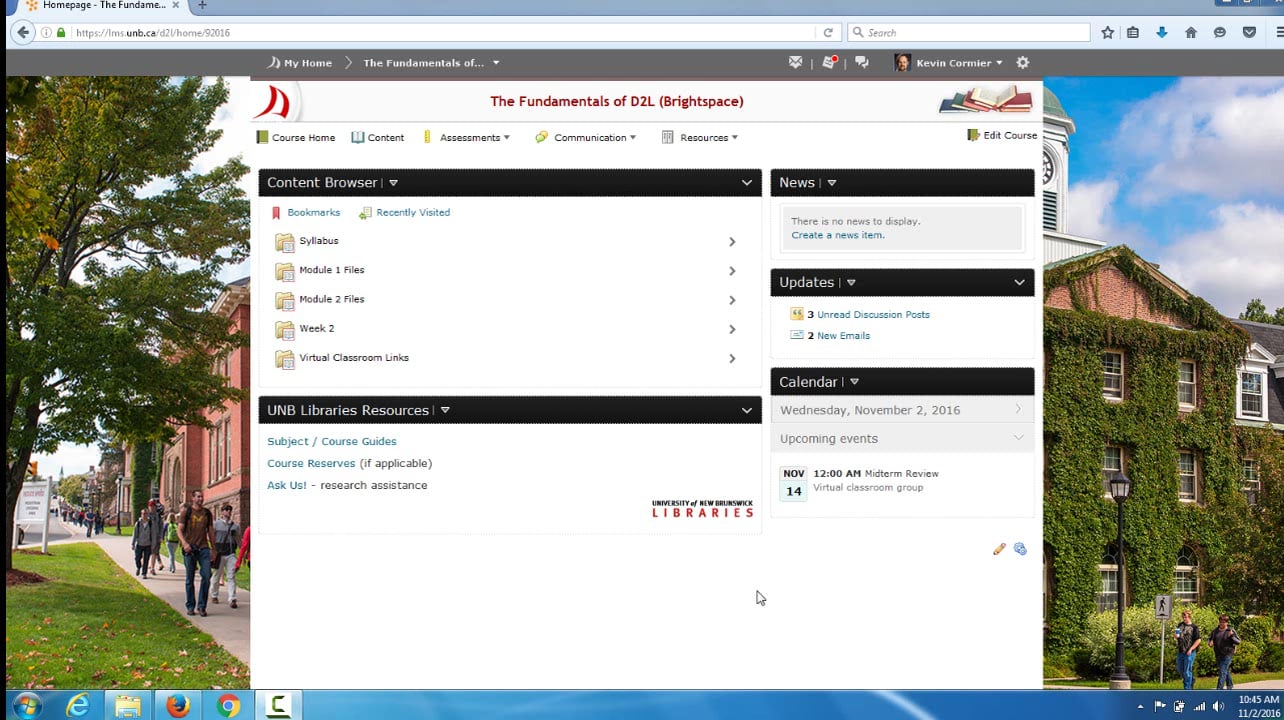Click the browser Back arrow button

(24, 32)
